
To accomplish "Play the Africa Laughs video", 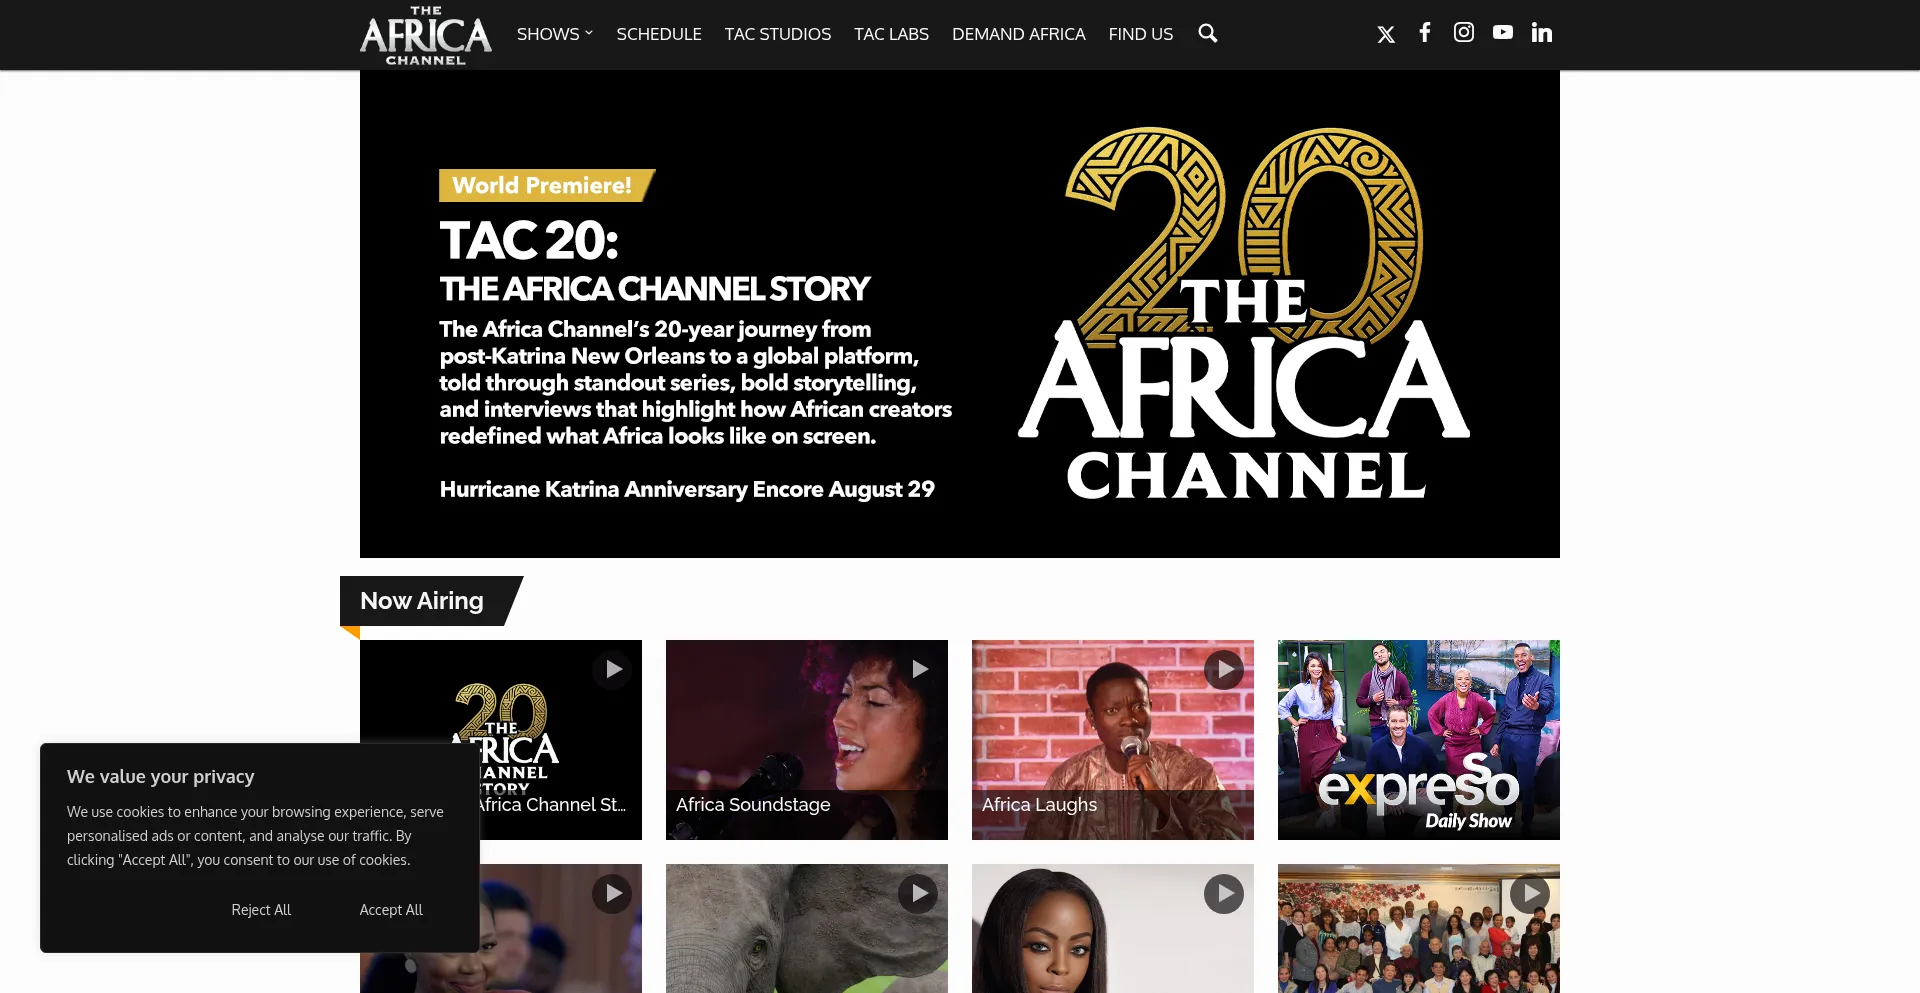I will pyautogui.click(x=1224, y=669).
